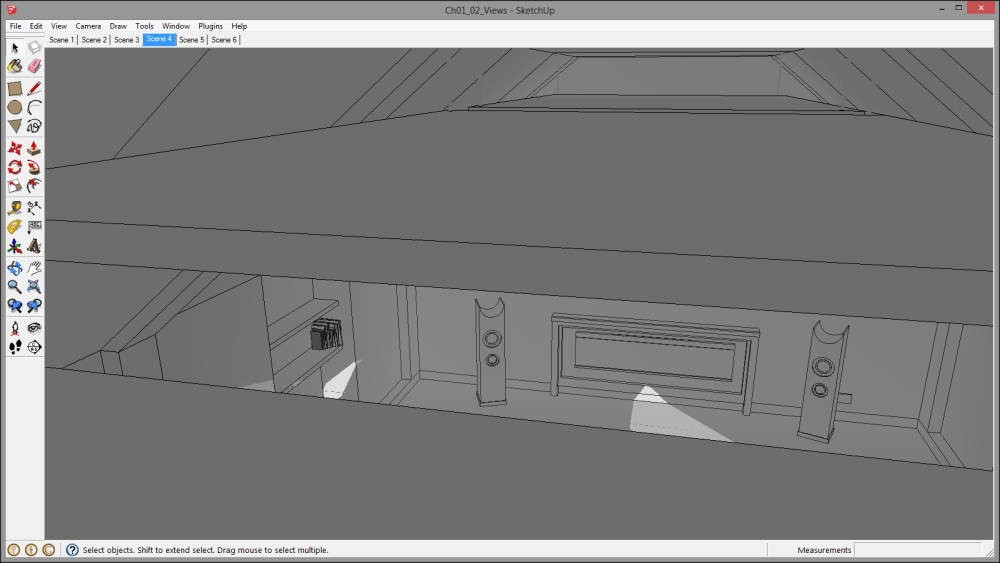1000x563 pixels.
Task: Click the active Scene 4 tab
Action: pos(159,39)
